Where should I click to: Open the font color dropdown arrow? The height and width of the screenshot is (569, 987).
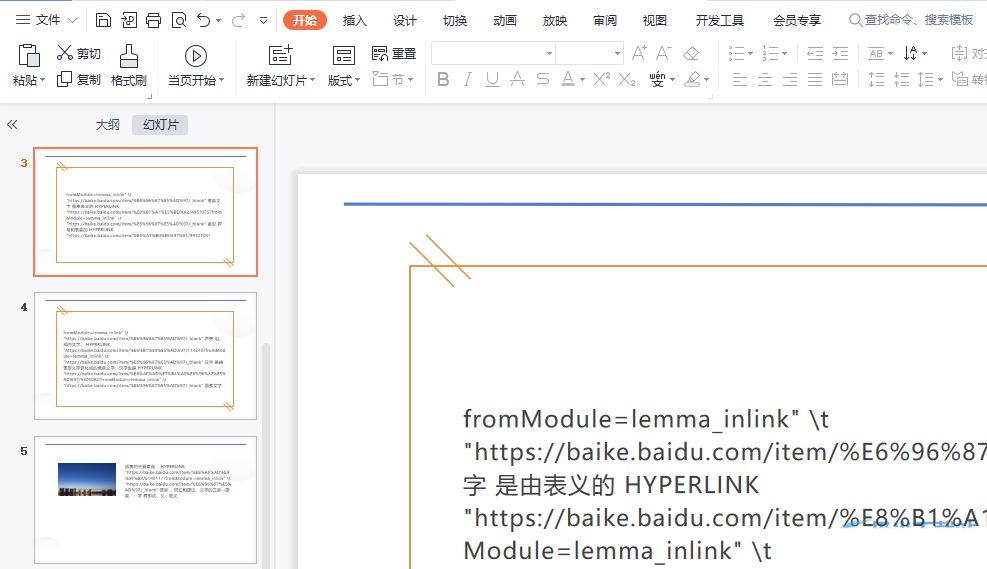point(582,80)
